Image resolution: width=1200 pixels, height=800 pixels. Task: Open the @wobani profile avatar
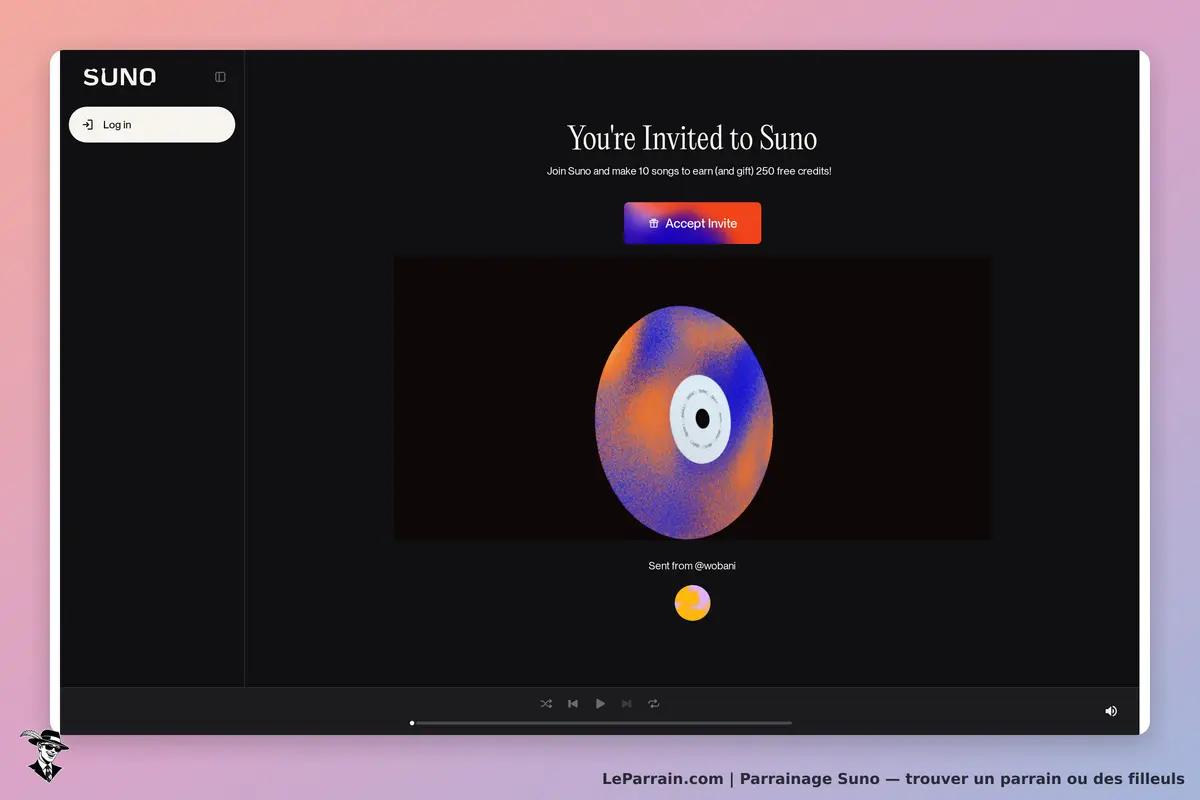pyautogui.click(x=692, y=603)
